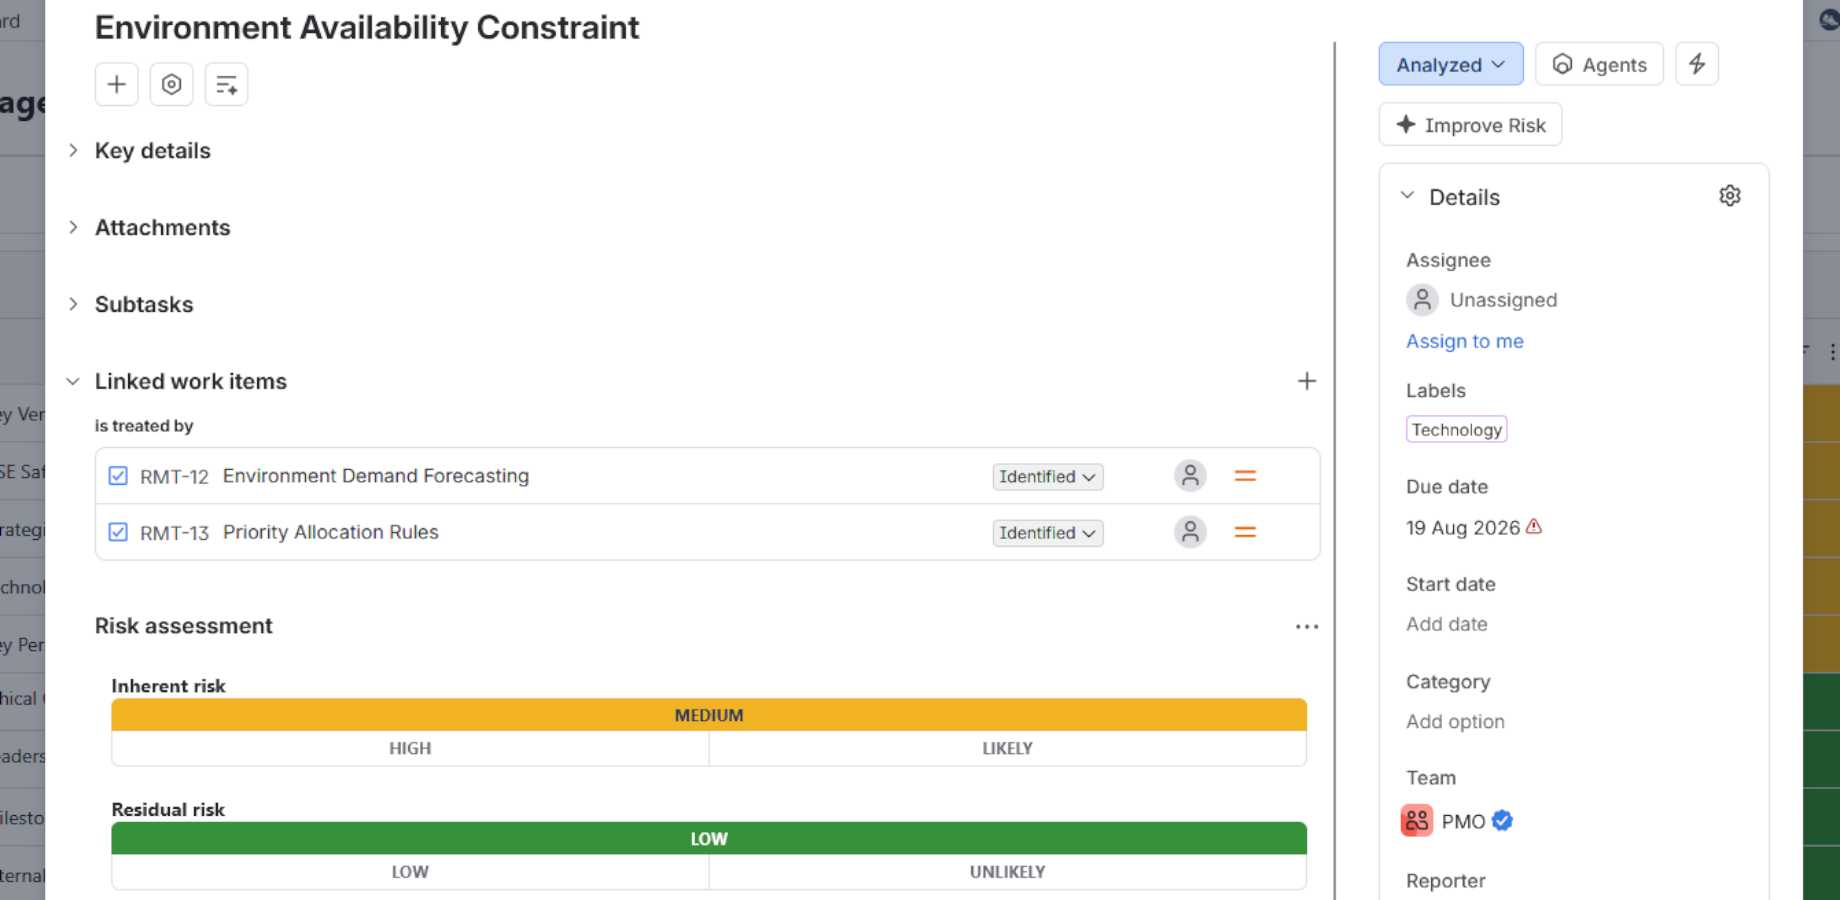Click residual risk UNLIKELY cell
The height and width of the screenshot is (900, 1840).
click(x=1007, y=872)
